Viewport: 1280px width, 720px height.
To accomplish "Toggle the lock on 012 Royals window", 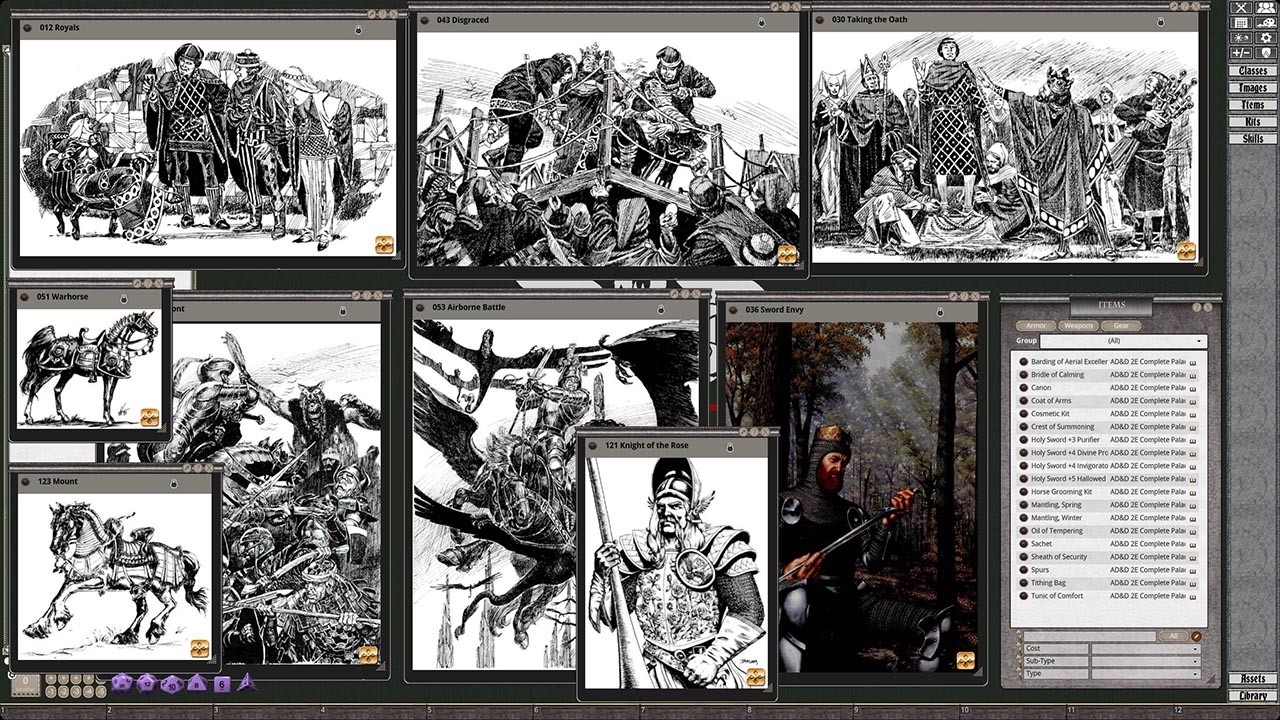I will point(358,30).
